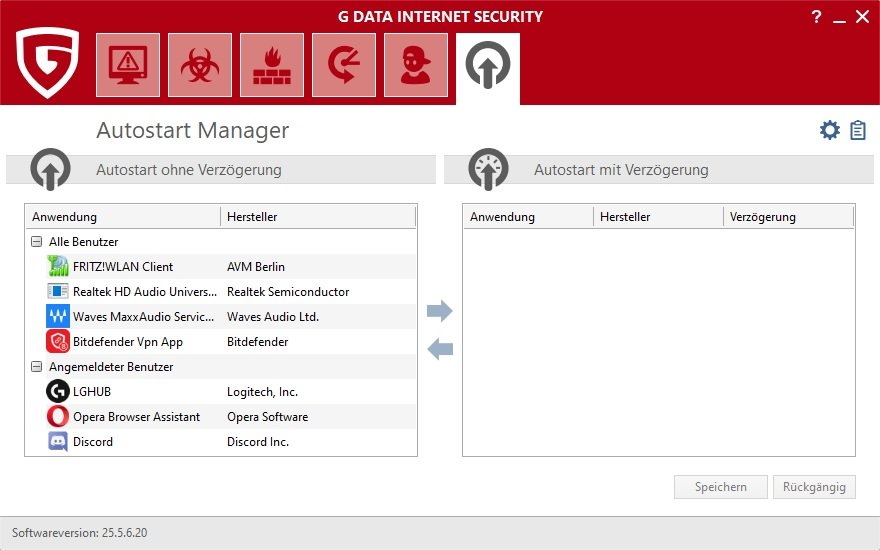This screenshot has width=880, height=550.
Task: Collapse the Alle Benutzer group
Action: pyautogui.click(x=36, y=242)
